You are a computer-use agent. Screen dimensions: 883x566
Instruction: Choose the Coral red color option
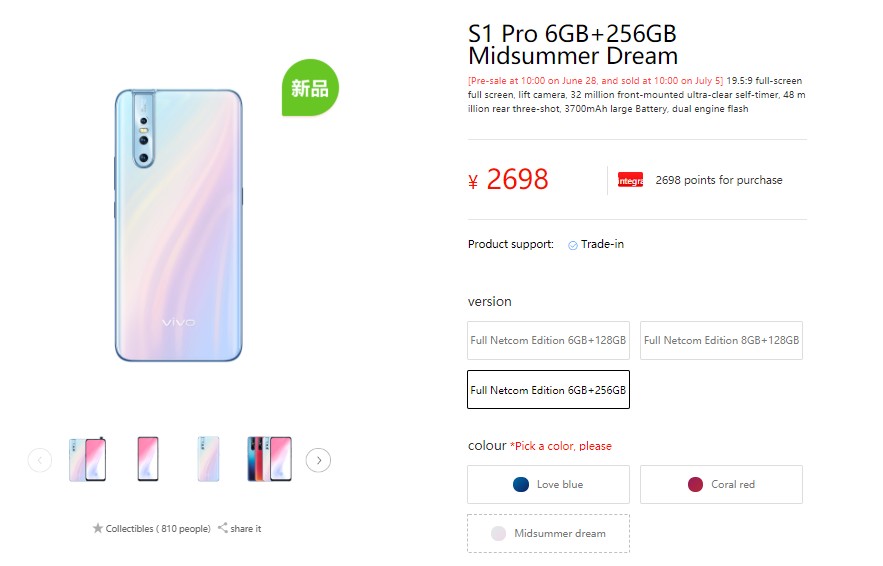(721, 484)
